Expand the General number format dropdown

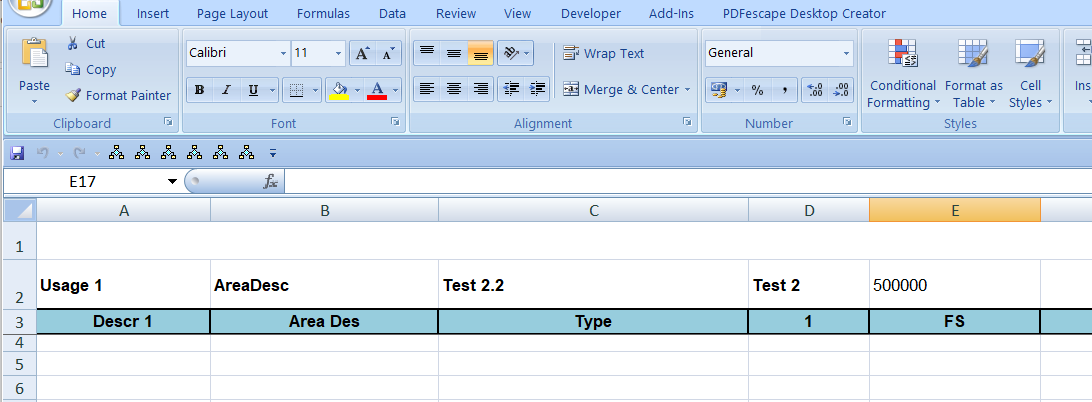click(x=846, y=53)
